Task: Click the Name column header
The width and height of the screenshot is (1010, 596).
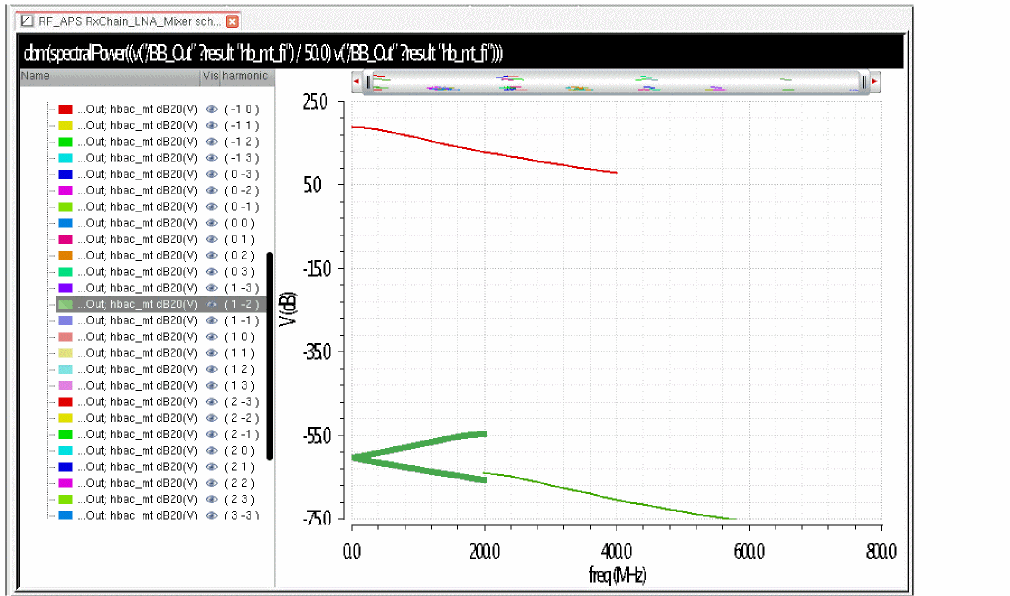Action: 110,76
